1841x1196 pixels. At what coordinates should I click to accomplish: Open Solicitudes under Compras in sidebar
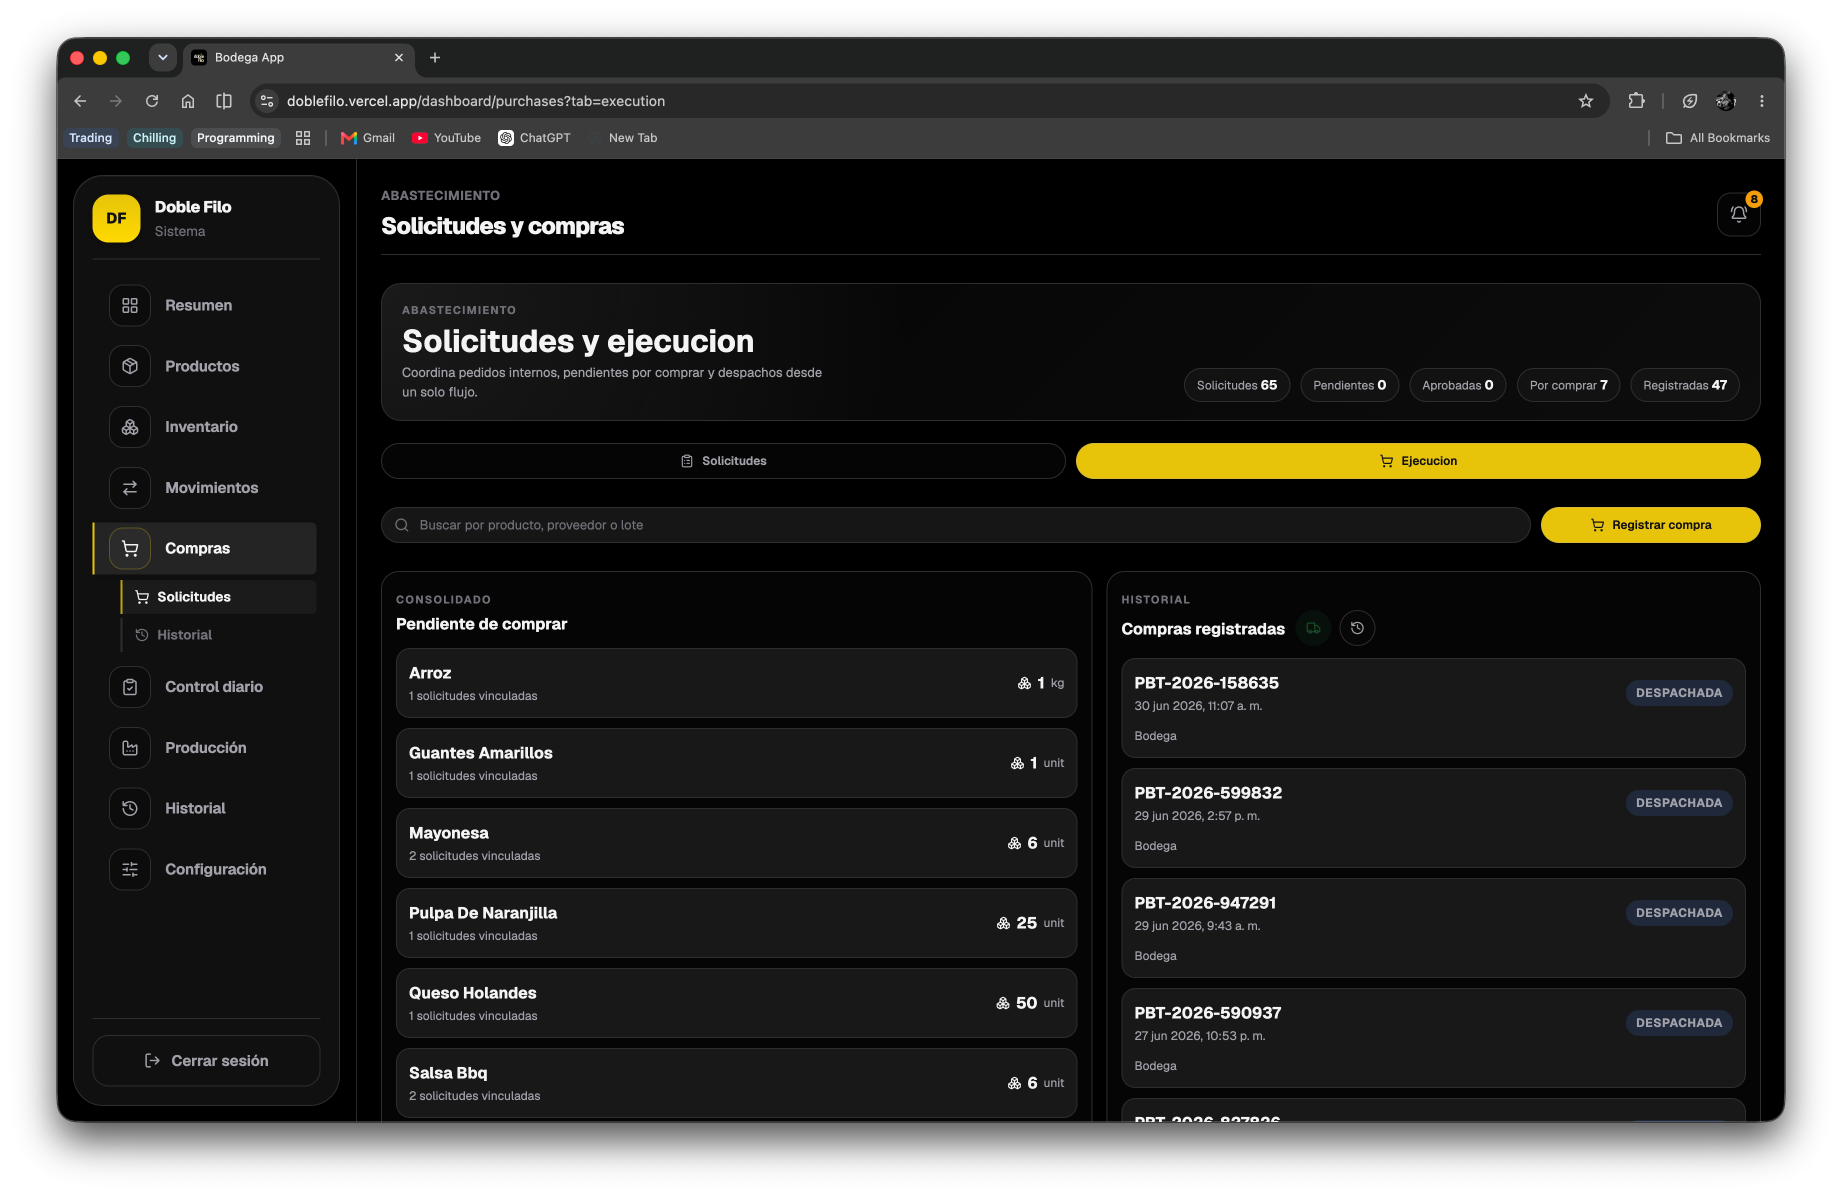pos(219,597)
